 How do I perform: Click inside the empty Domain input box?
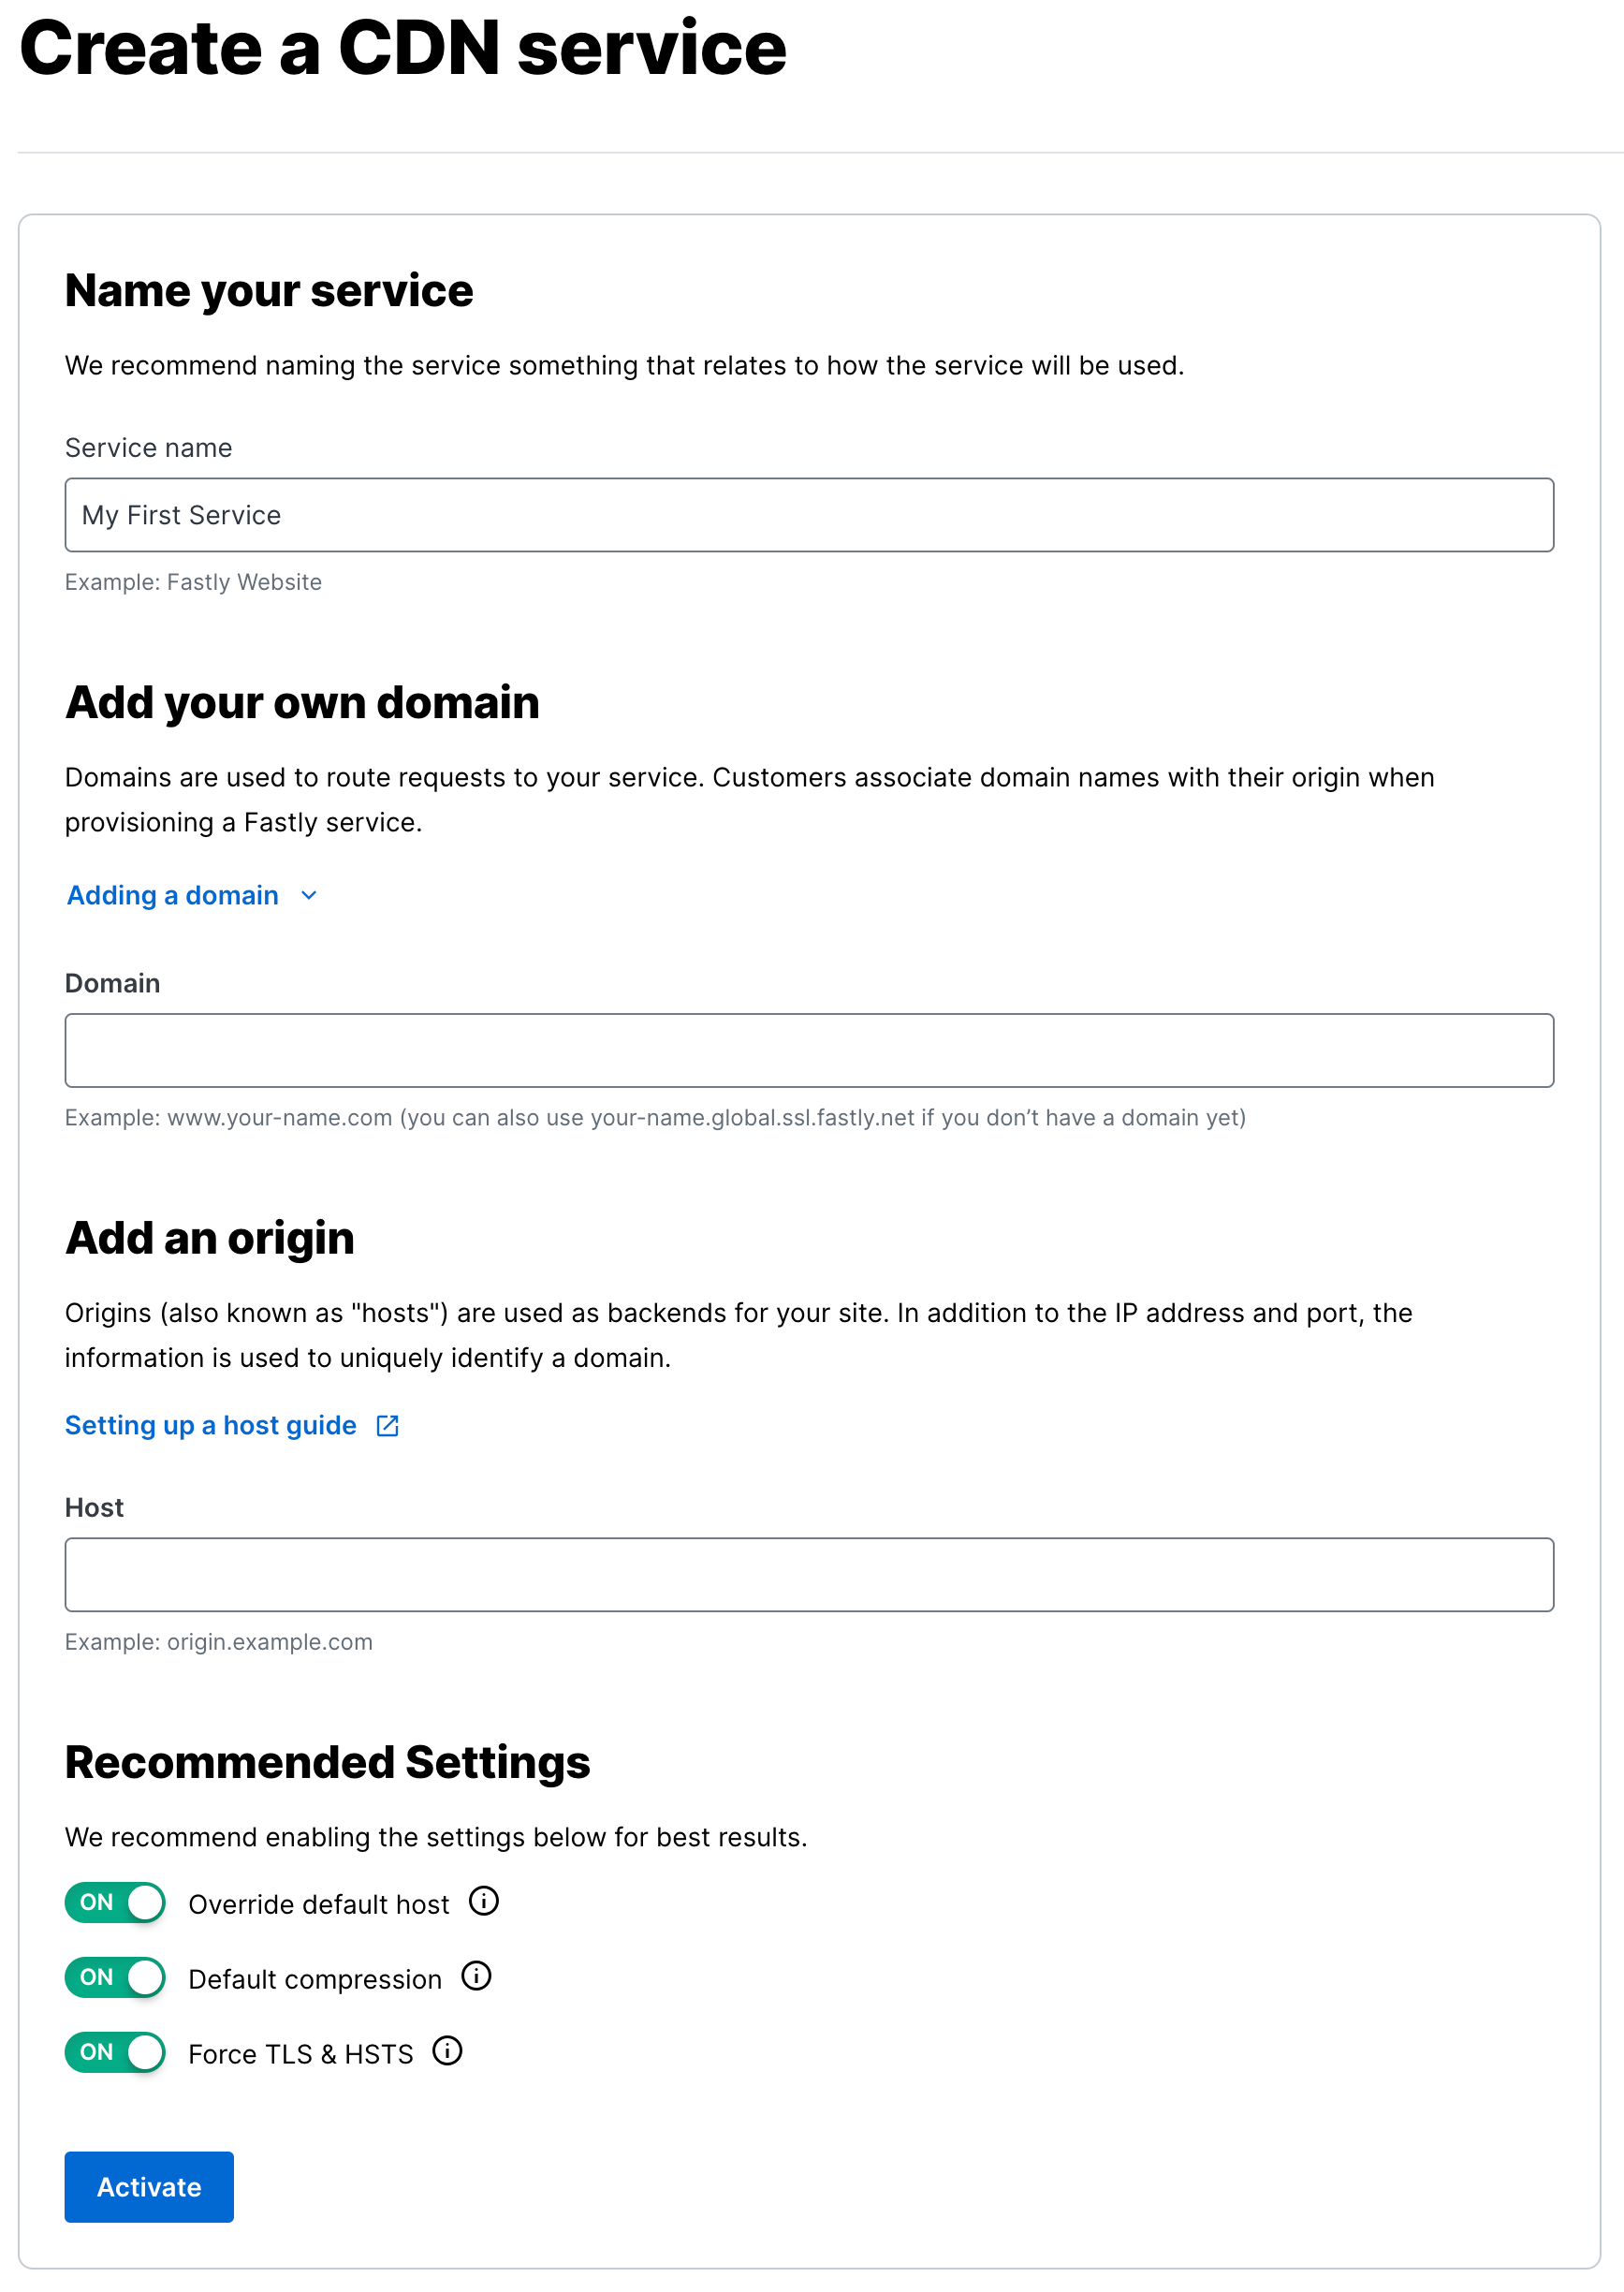click(808, 1050)
